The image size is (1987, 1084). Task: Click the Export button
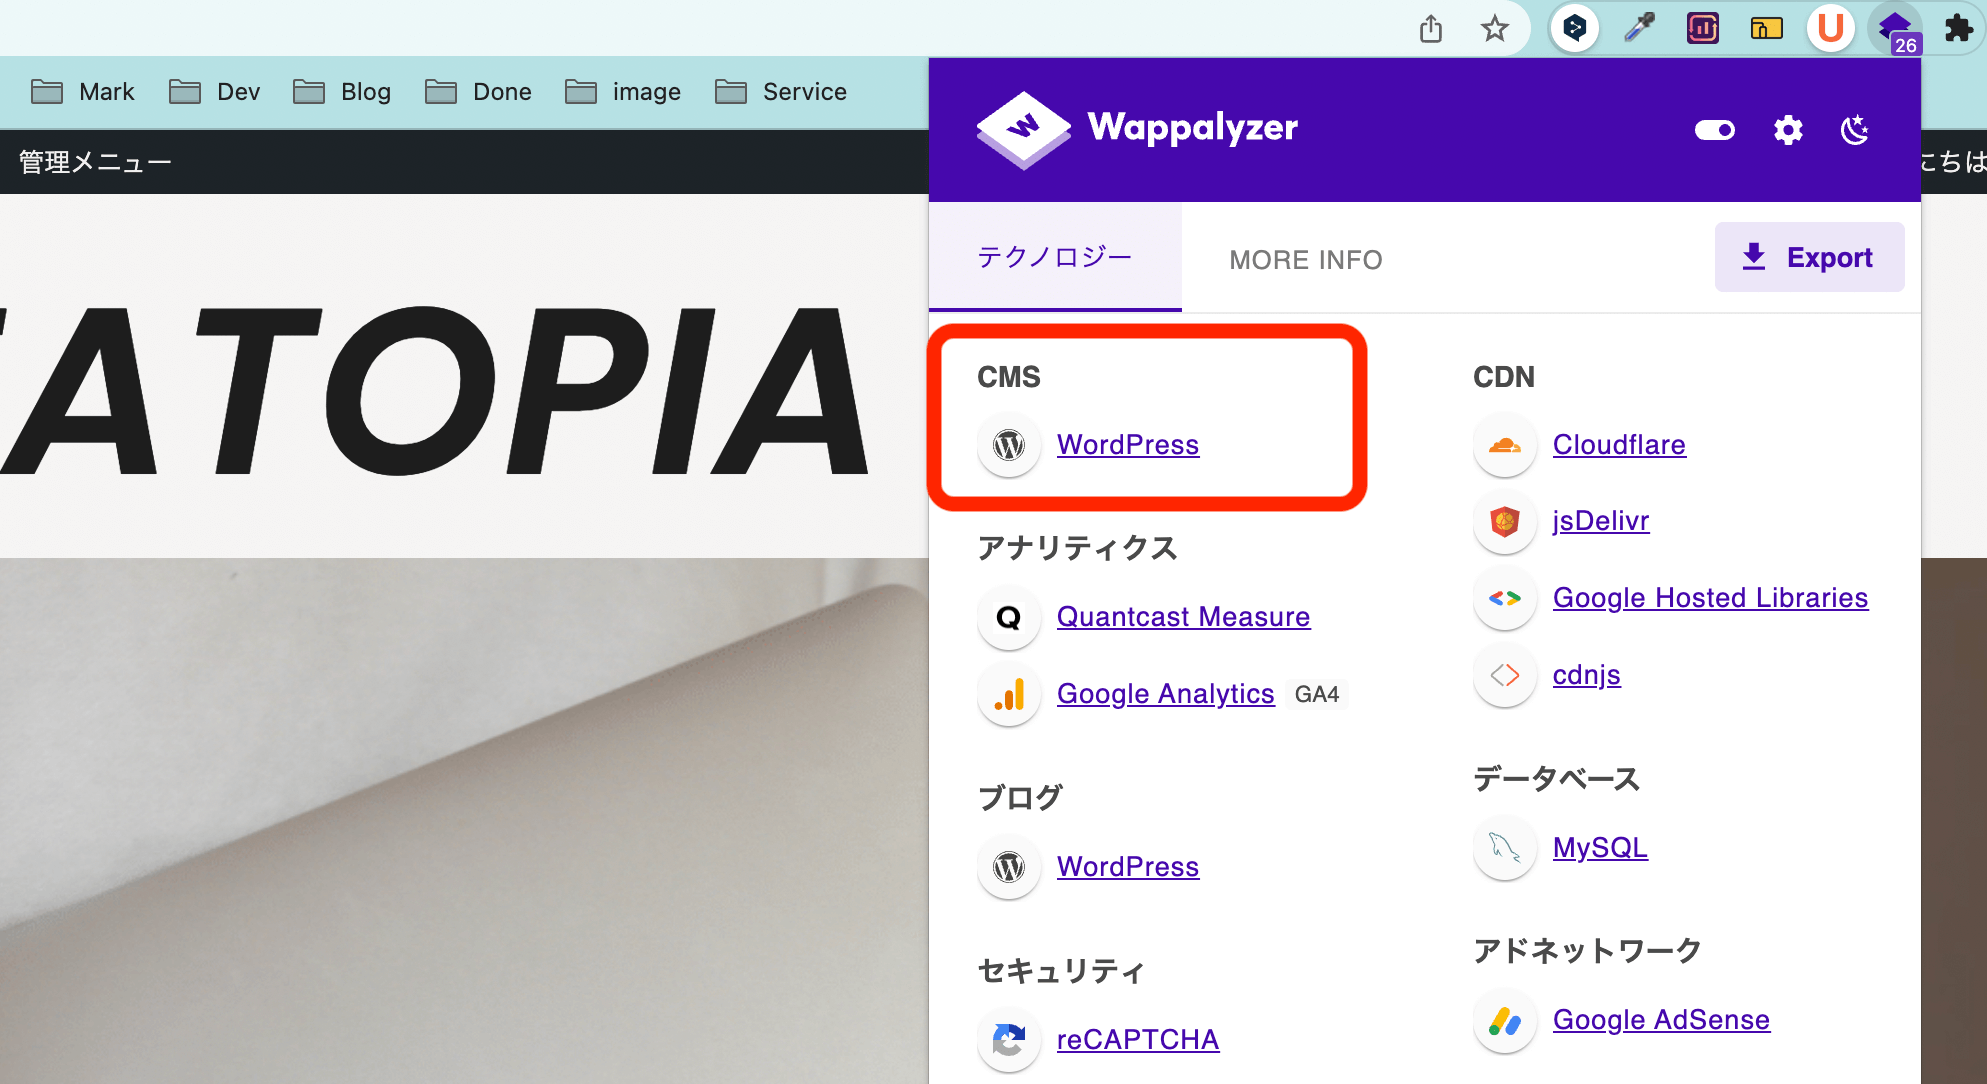tap(1810, 257)
